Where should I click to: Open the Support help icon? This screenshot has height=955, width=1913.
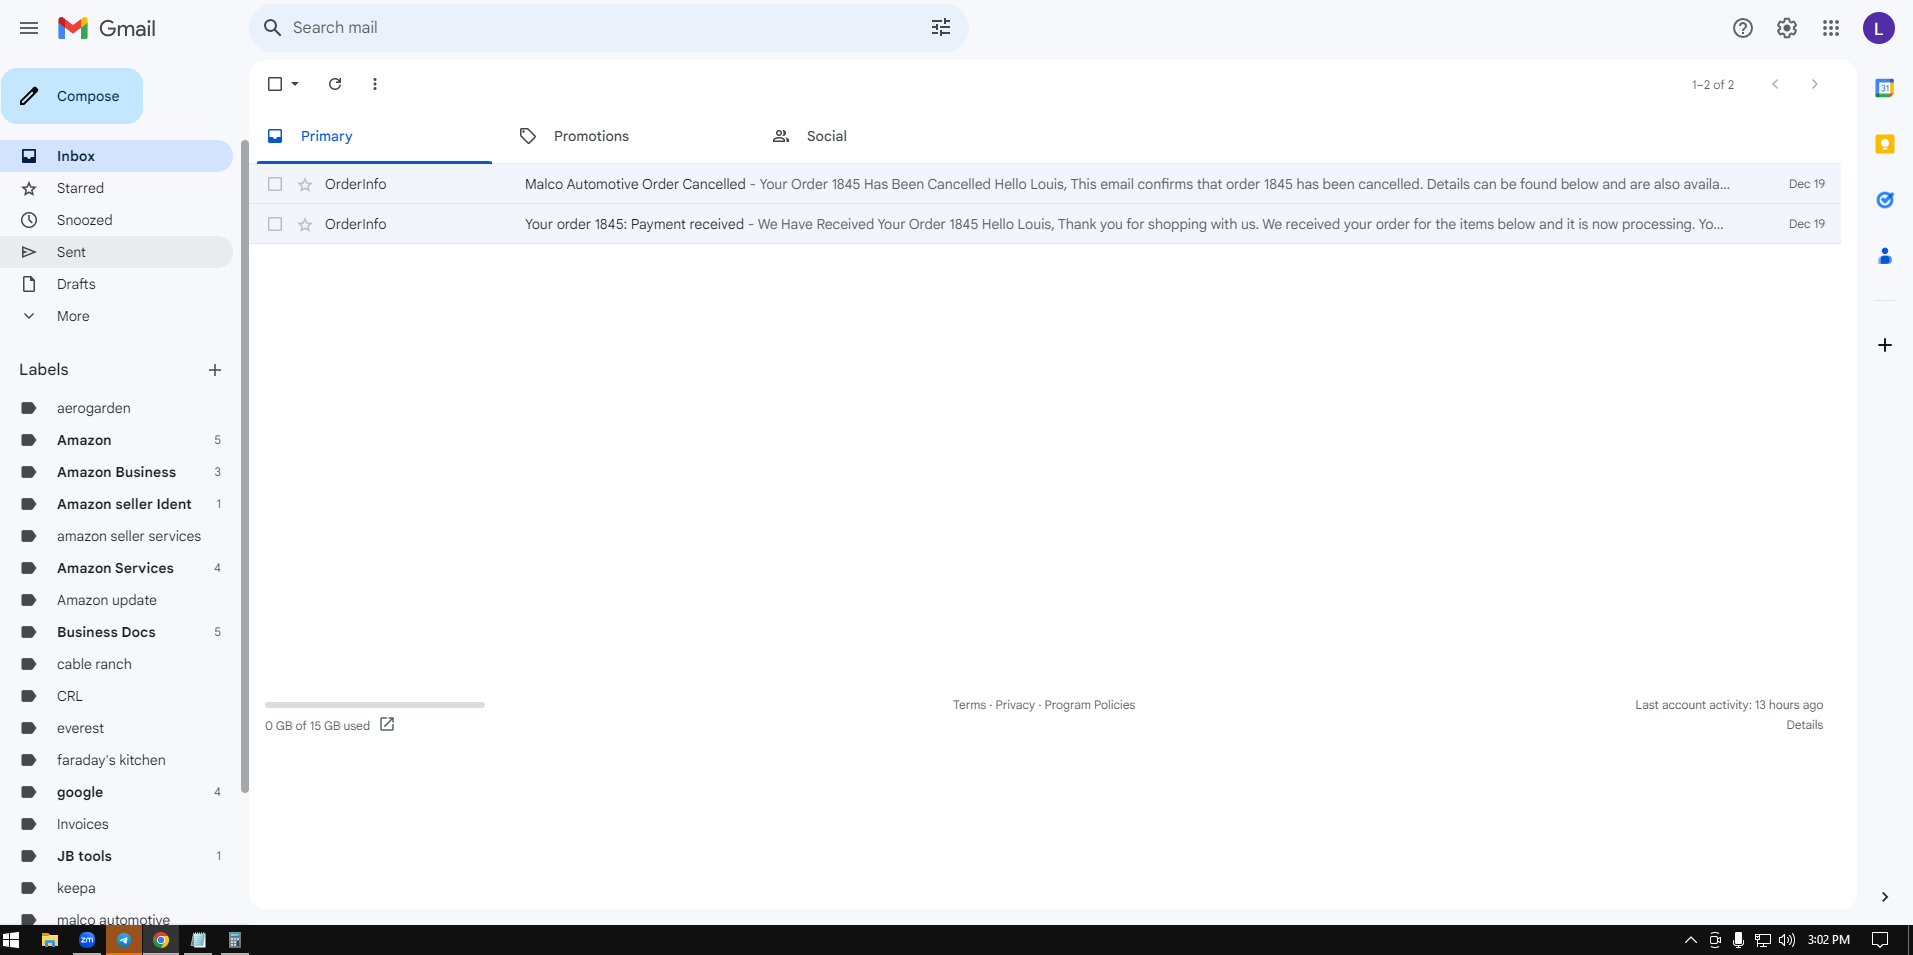click(1743, 28)
